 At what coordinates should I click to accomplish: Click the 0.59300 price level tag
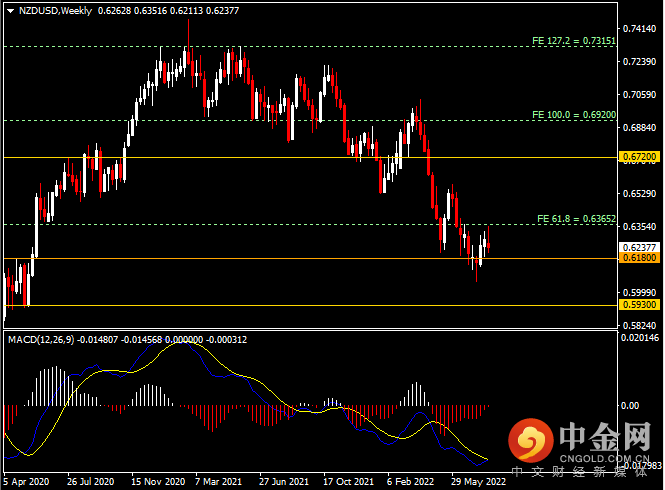[640, 304]
